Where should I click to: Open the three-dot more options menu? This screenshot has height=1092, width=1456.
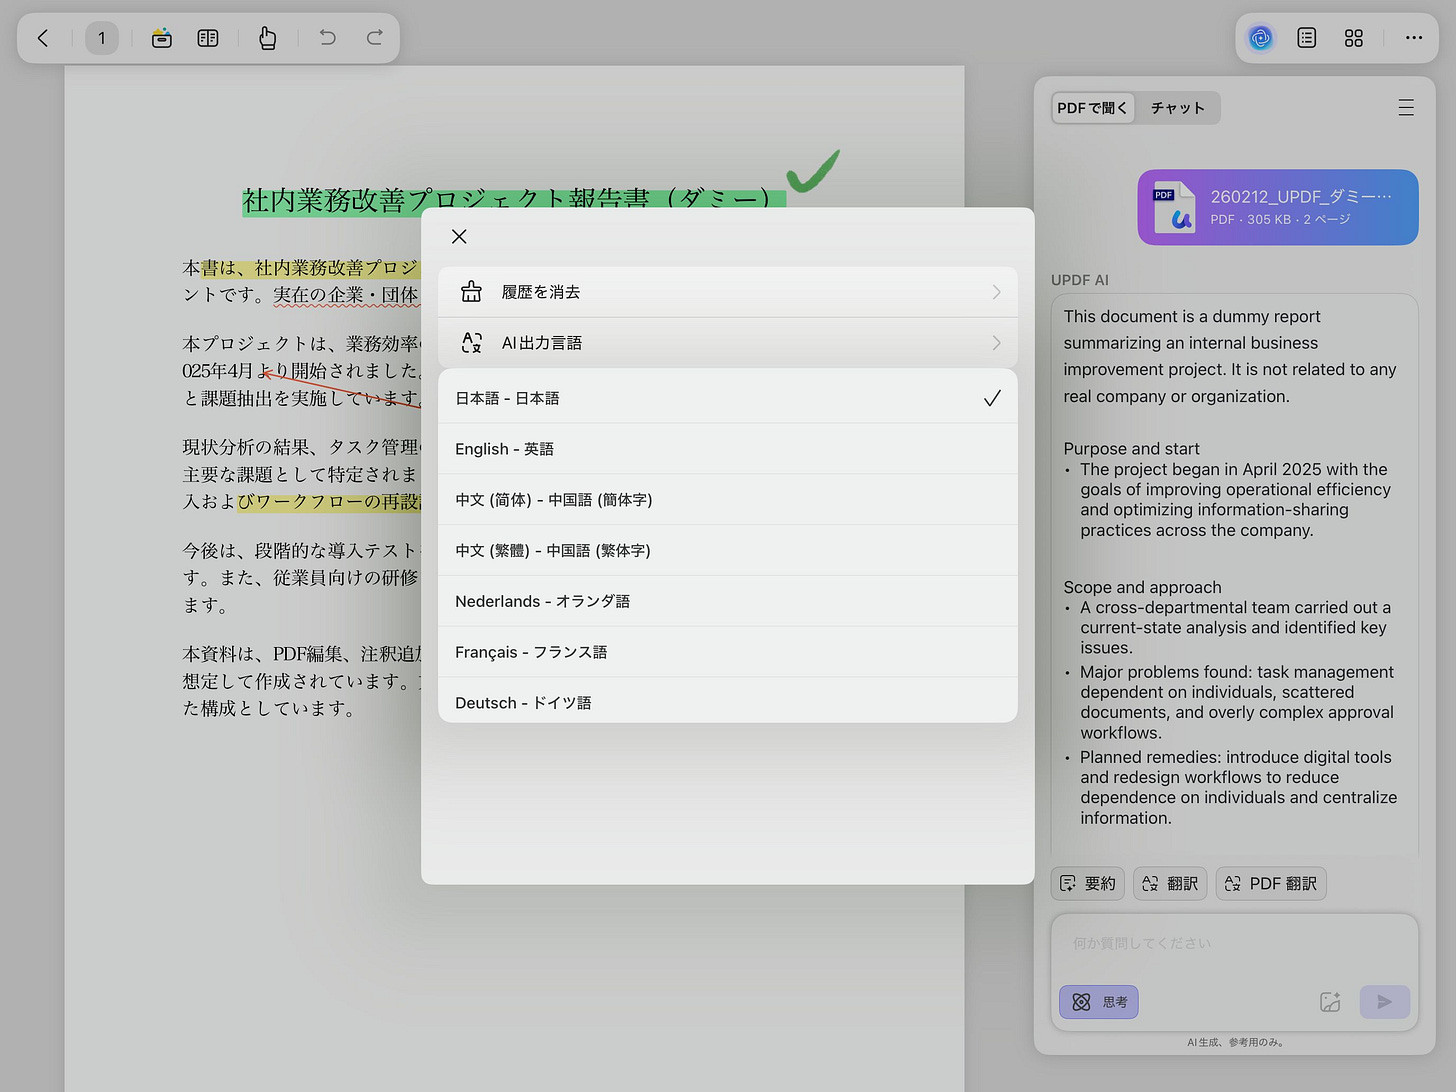(1413, 38)
